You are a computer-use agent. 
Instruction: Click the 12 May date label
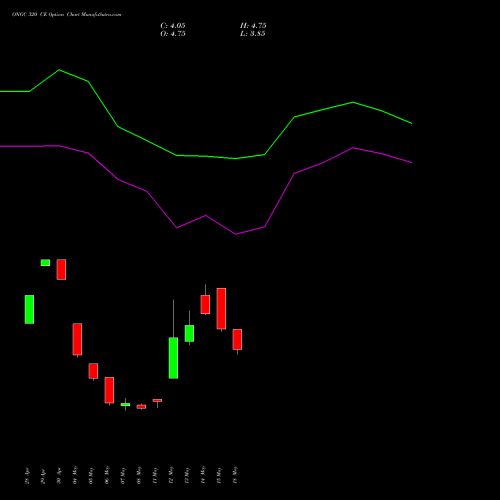[x=171, y=475]
